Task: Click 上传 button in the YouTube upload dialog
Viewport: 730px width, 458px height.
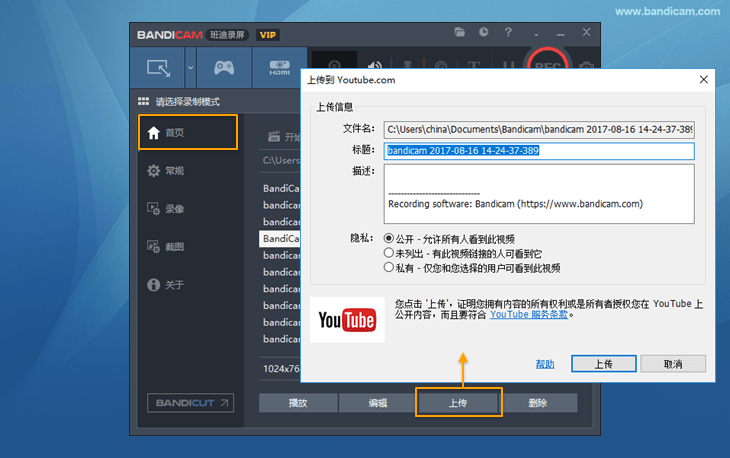Action: [604, 364]
